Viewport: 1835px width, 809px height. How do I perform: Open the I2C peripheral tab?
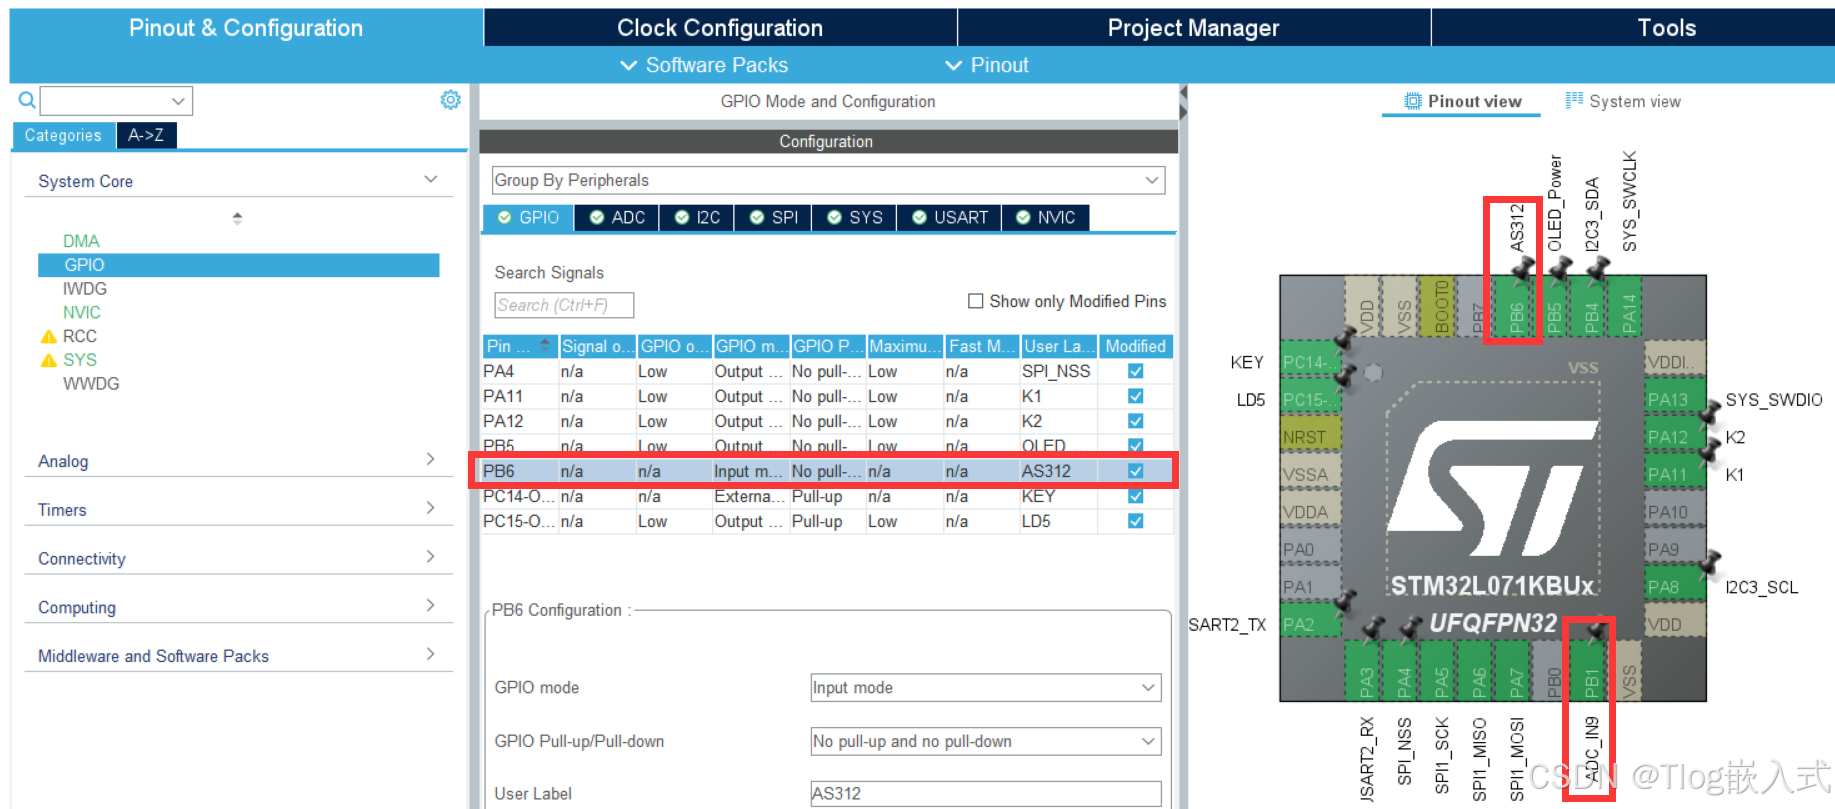(x=697, y=218)
